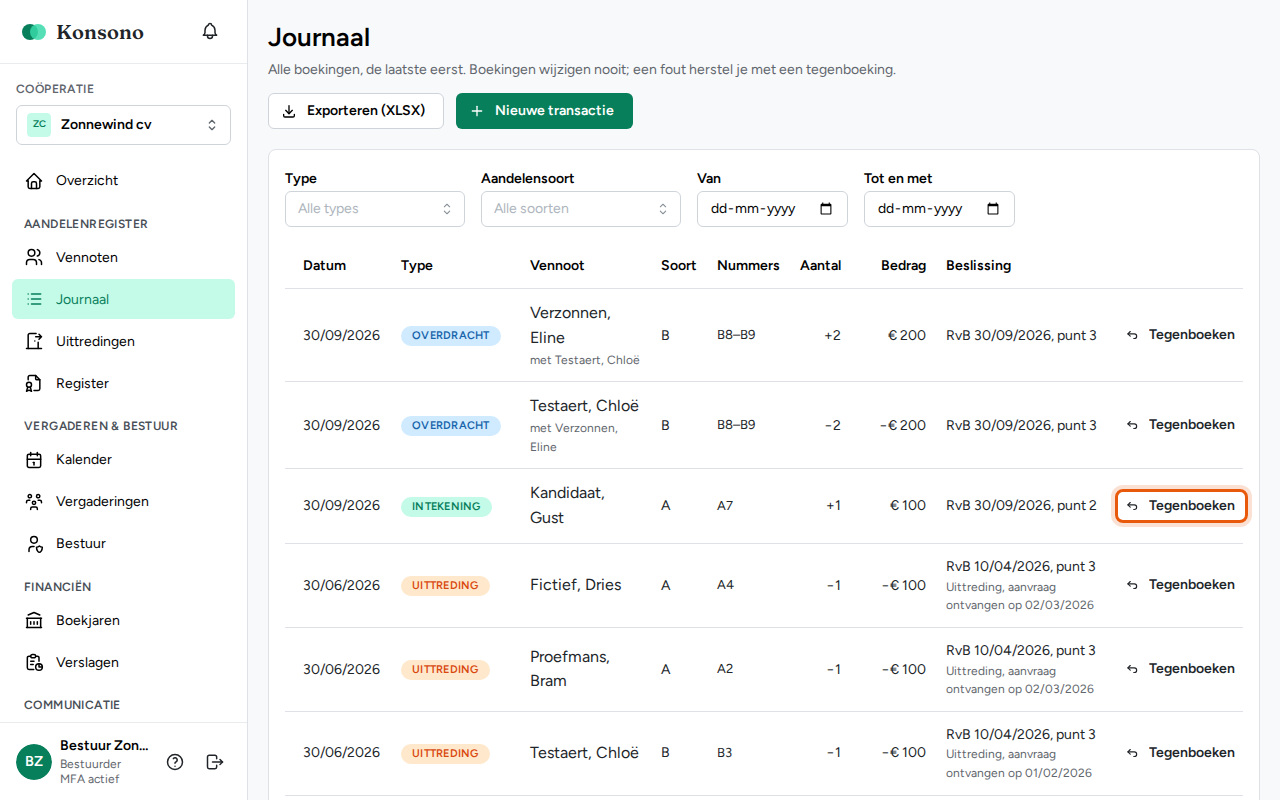Open Uittredingen in sidebar
Screen dimensions: 1280x800
pyautogui.click(x=123, y=342)
